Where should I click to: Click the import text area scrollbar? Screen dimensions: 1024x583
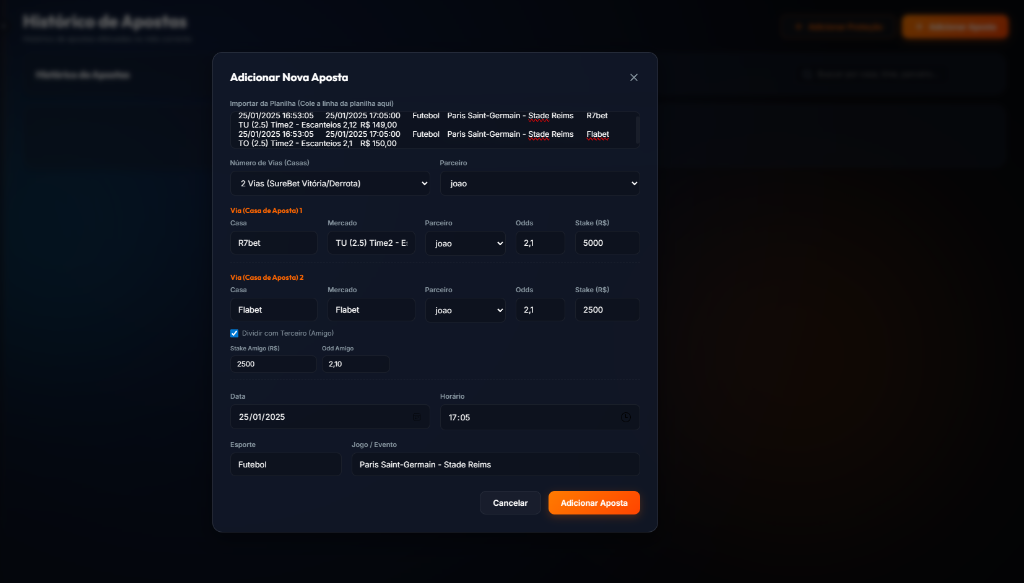click(637, 129)
